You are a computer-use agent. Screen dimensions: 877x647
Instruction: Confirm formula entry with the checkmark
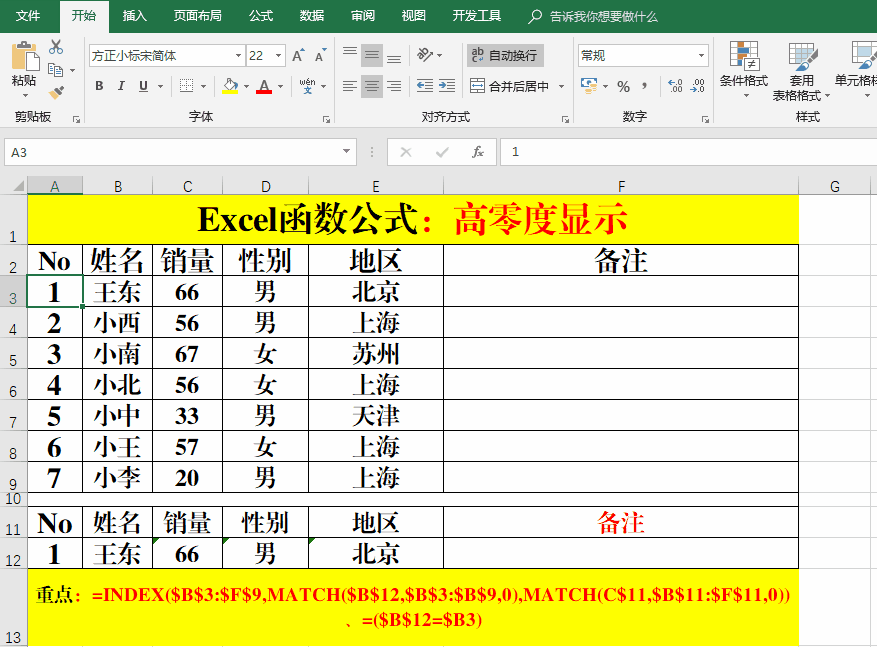(x=442, y=152)
